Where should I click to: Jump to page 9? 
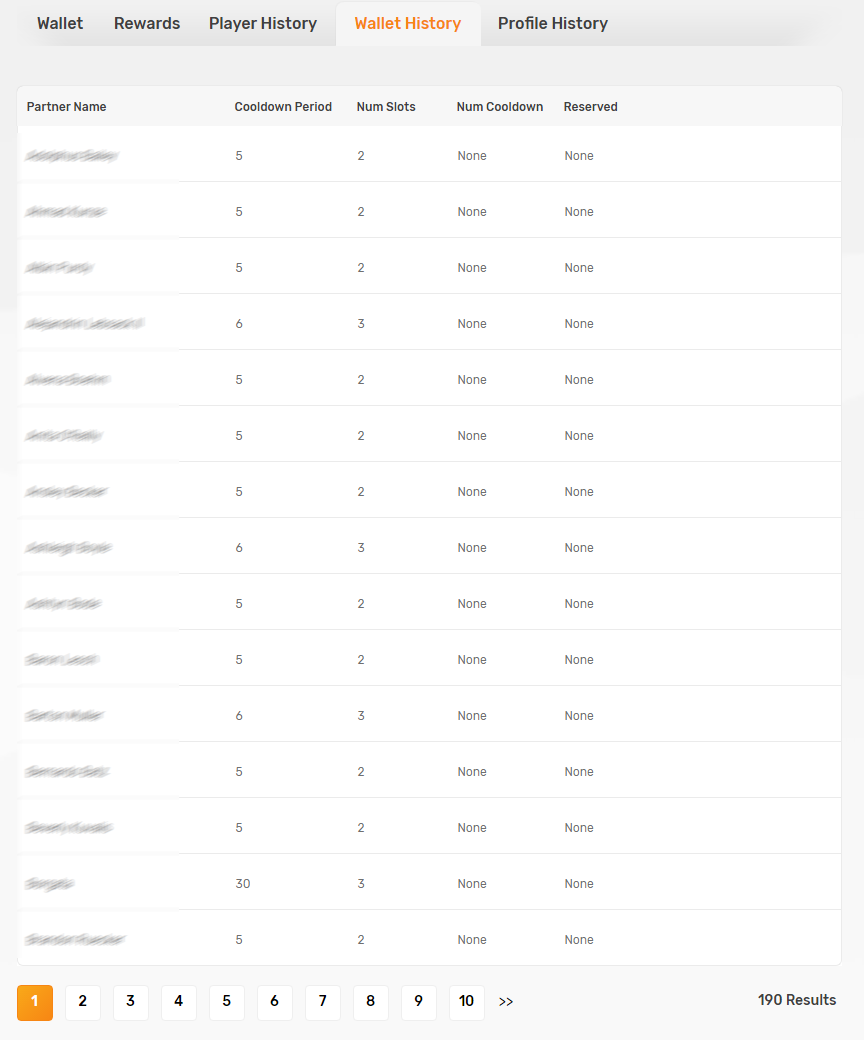coord(419,1002)
